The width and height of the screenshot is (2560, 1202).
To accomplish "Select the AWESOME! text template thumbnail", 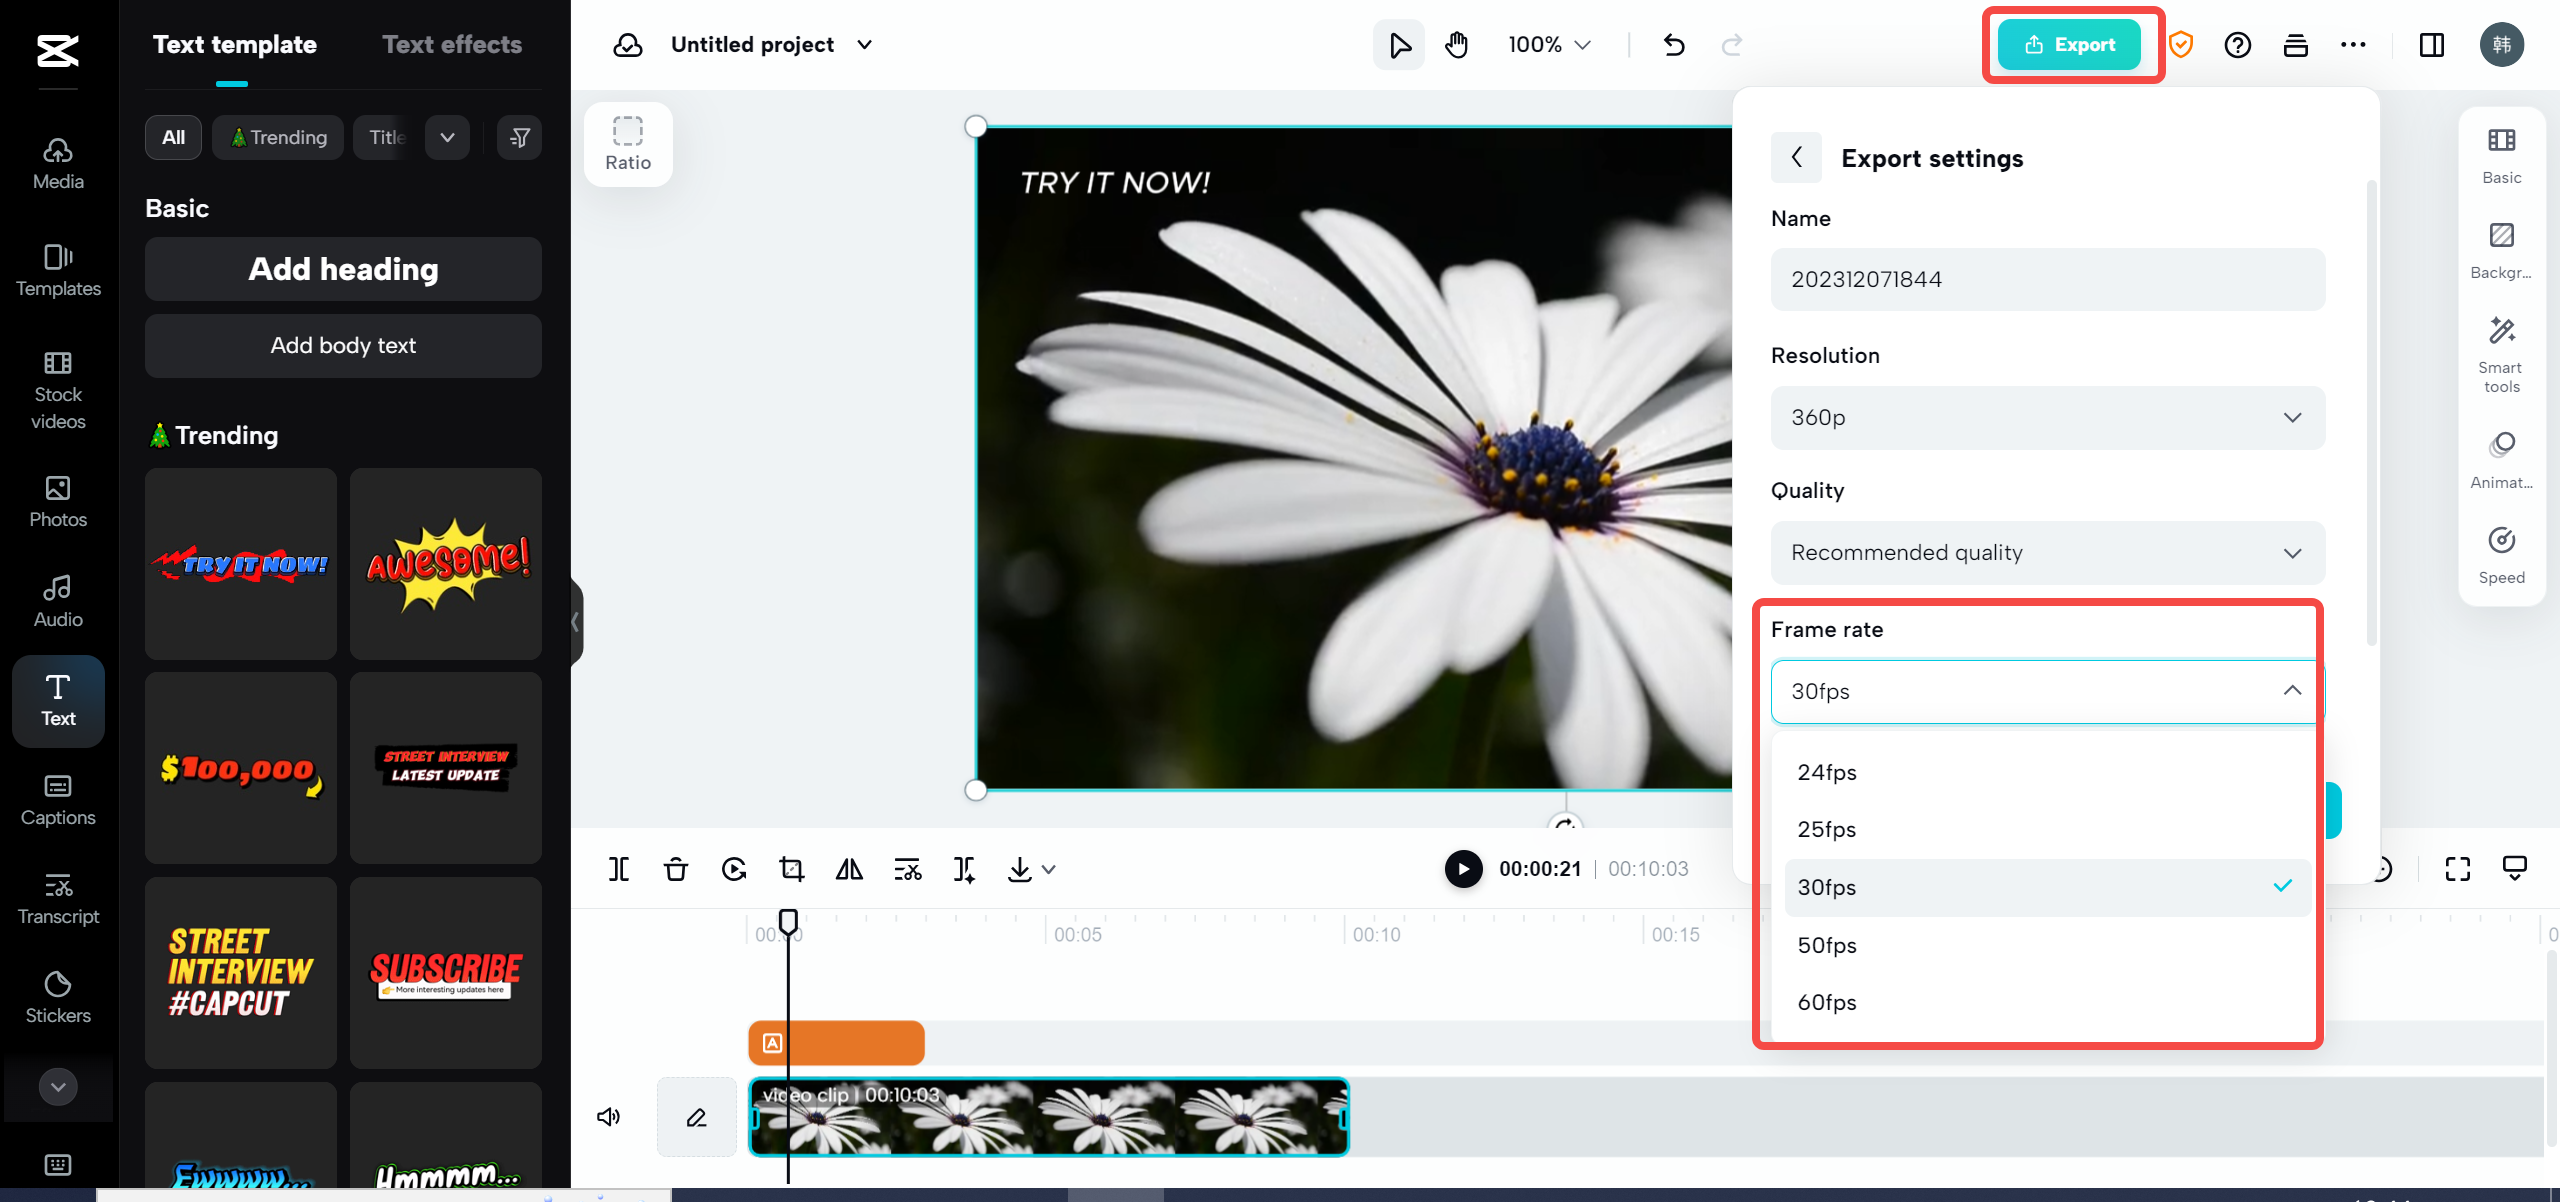I will [446, 564].
